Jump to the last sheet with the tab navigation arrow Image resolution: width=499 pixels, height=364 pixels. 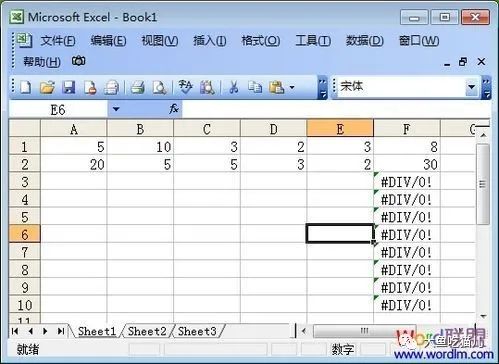[x=61, y=331]
